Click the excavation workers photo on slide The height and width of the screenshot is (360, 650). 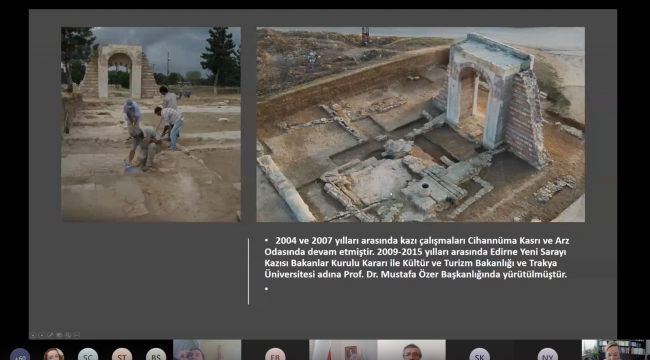[151, 124]
